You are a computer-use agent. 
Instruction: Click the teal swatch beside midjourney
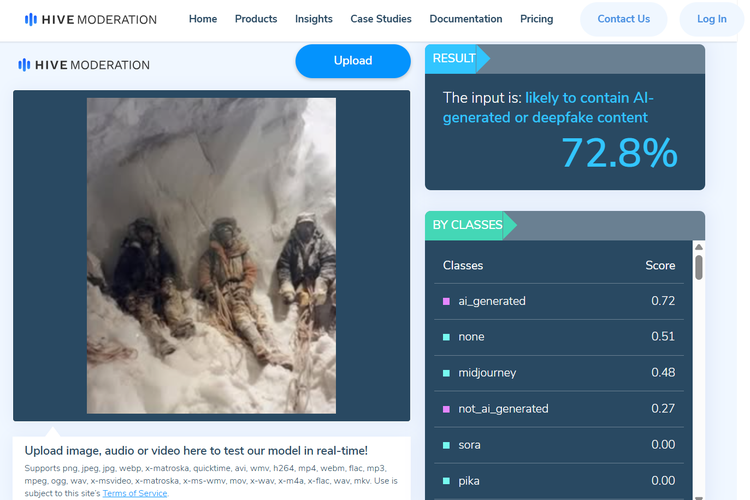446,373
